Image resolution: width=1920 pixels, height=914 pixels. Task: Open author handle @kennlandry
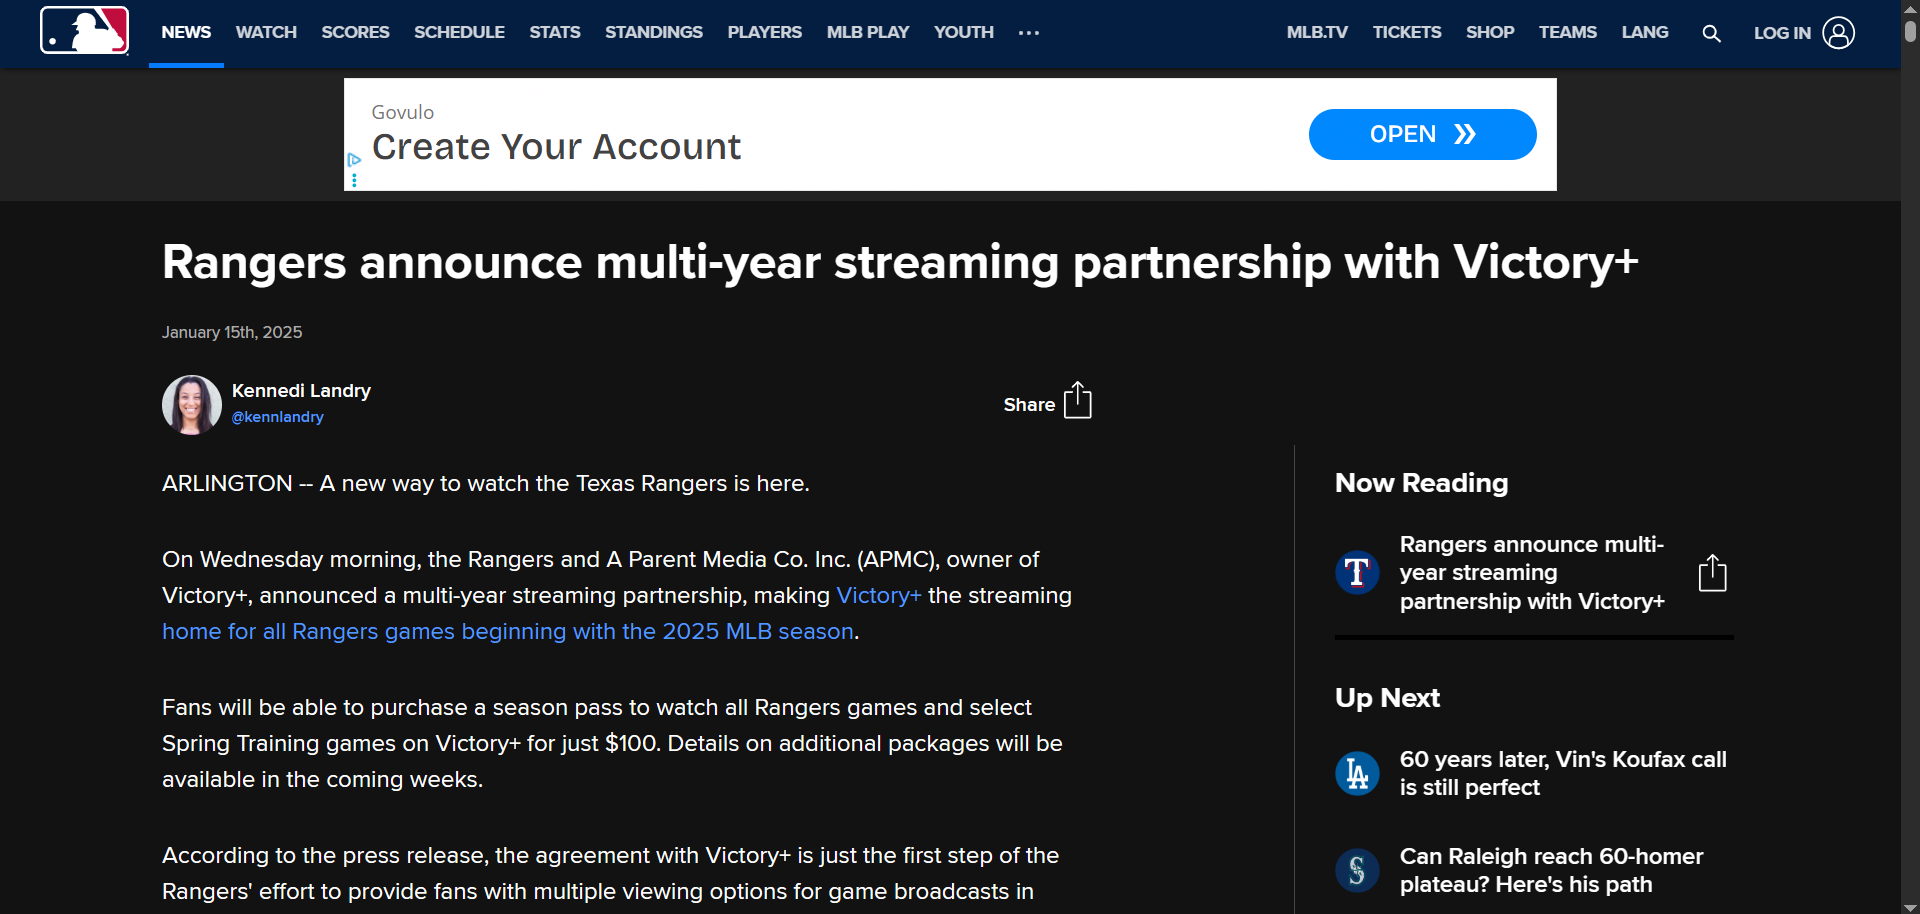(278, 417)
